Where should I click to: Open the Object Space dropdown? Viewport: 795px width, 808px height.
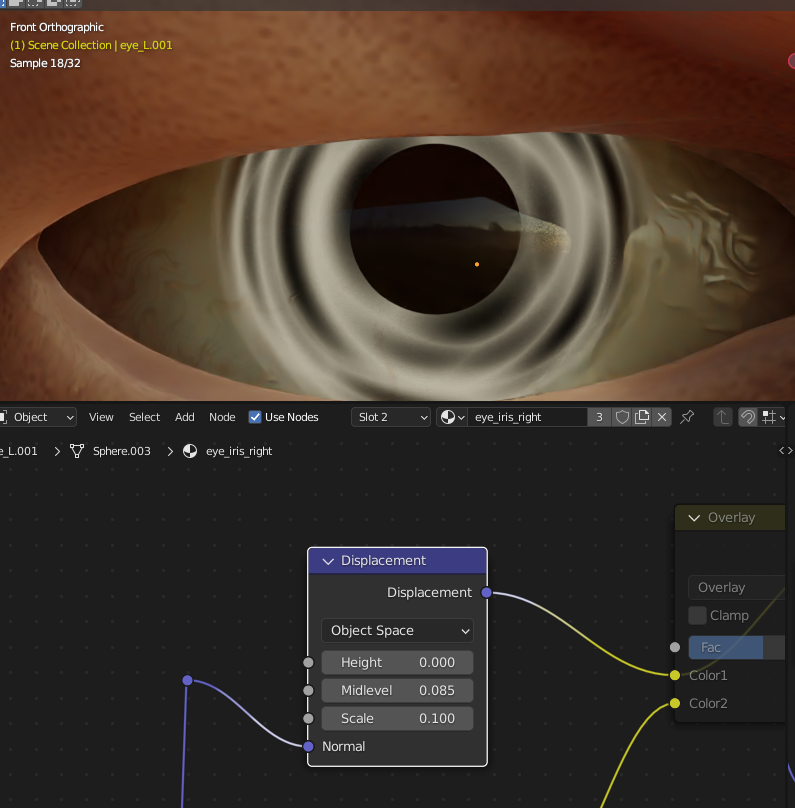(x=397, y=630)
